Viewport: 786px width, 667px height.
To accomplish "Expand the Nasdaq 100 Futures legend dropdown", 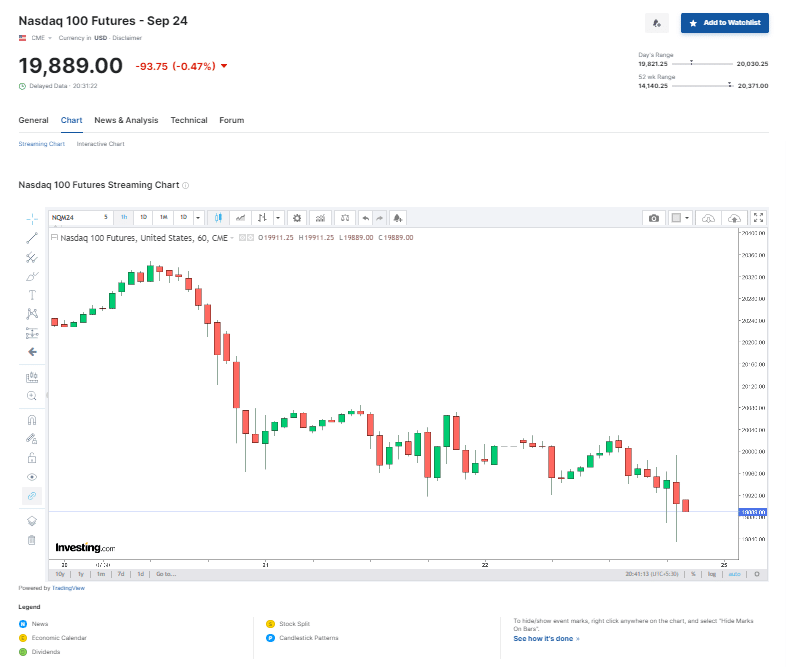I will point(232,238).
